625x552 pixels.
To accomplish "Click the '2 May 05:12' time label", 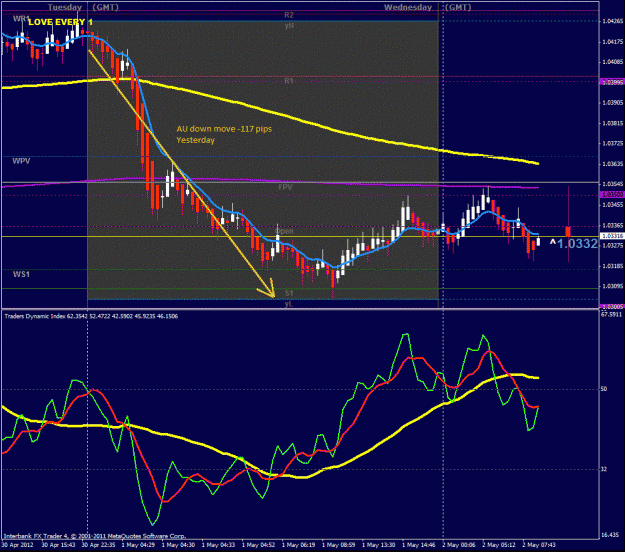I will tap(499, 545).
